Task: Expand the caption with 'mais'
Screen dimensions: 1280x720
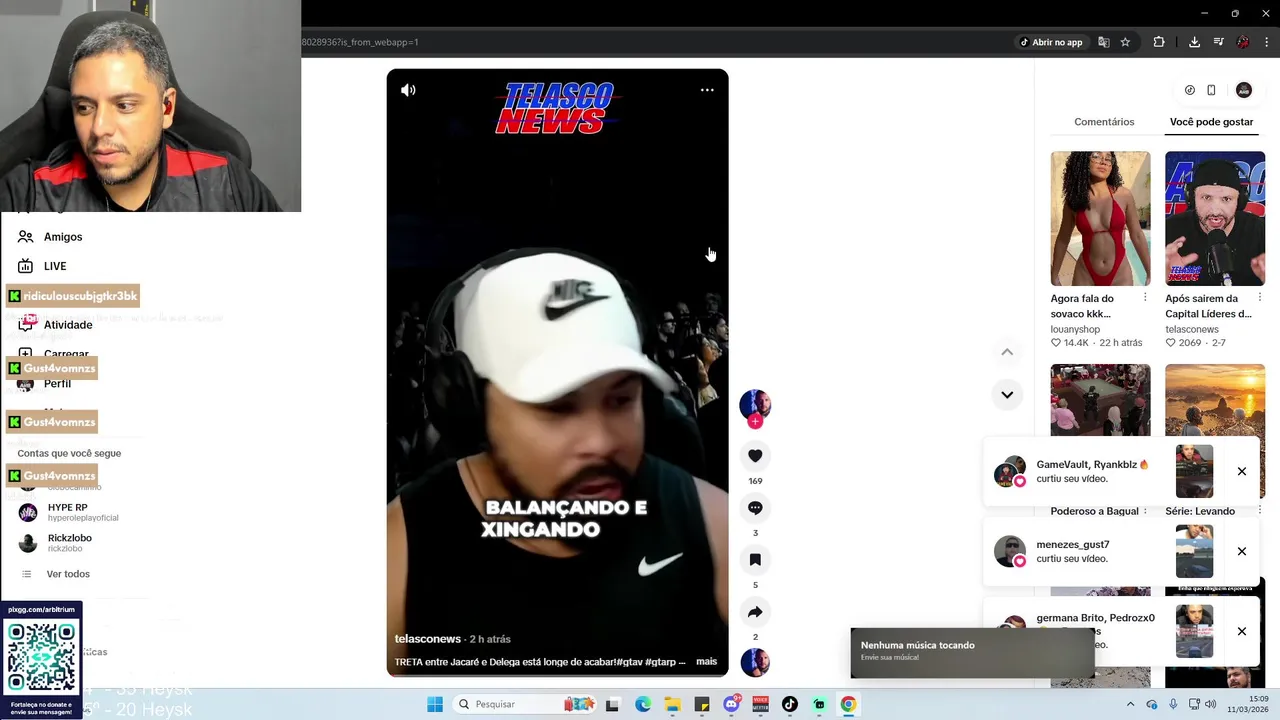Action: (x=706, y=662)
